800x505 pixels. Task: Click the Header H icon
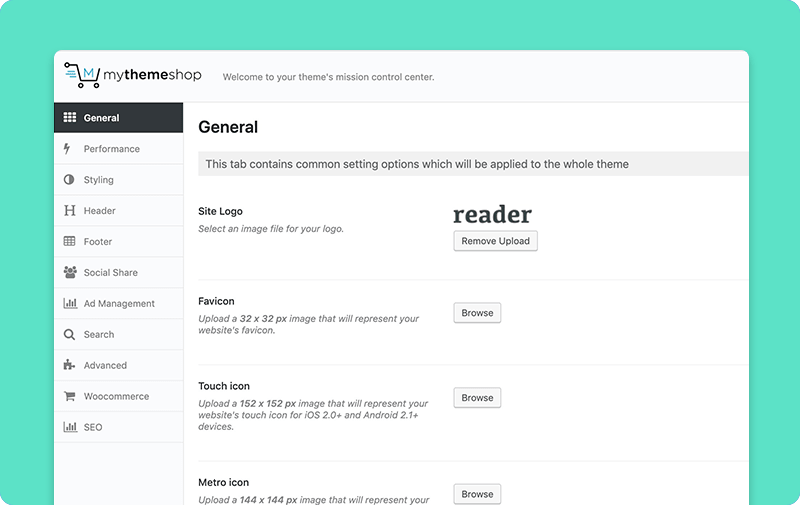69,210
